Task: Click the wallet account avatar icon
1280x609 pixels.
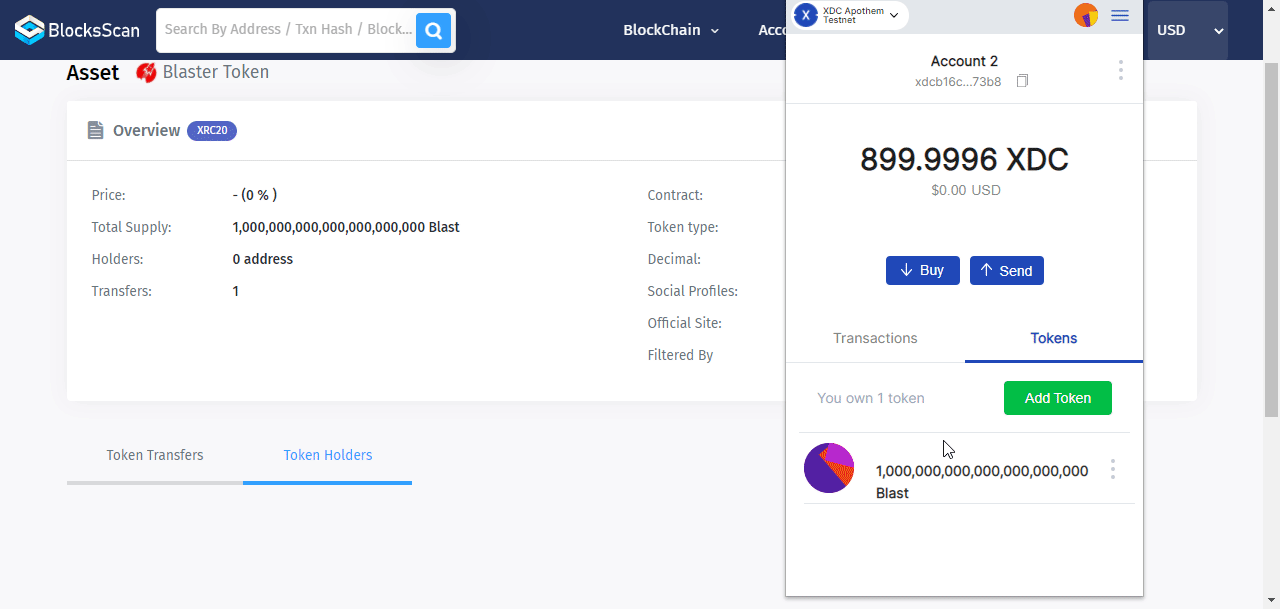Action: pyautogui.click(x=1086, y=15)
